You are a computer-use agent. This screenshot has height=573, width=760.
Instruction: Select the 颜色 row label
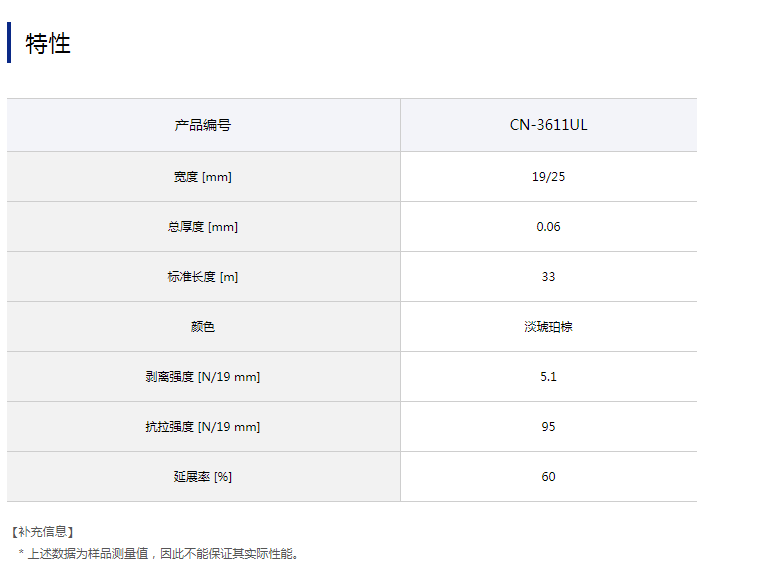point(203,327)
